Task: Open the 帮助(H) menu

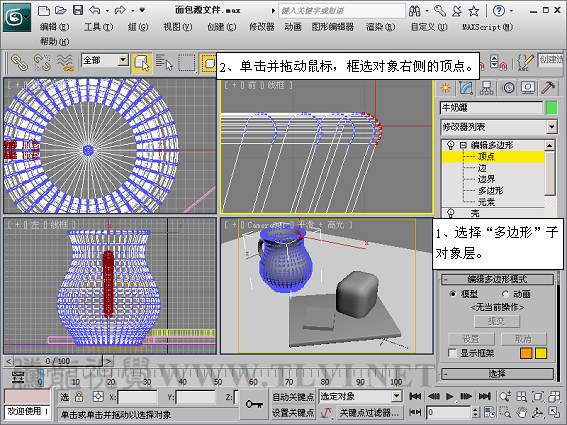Action: (x=55, y=42)
